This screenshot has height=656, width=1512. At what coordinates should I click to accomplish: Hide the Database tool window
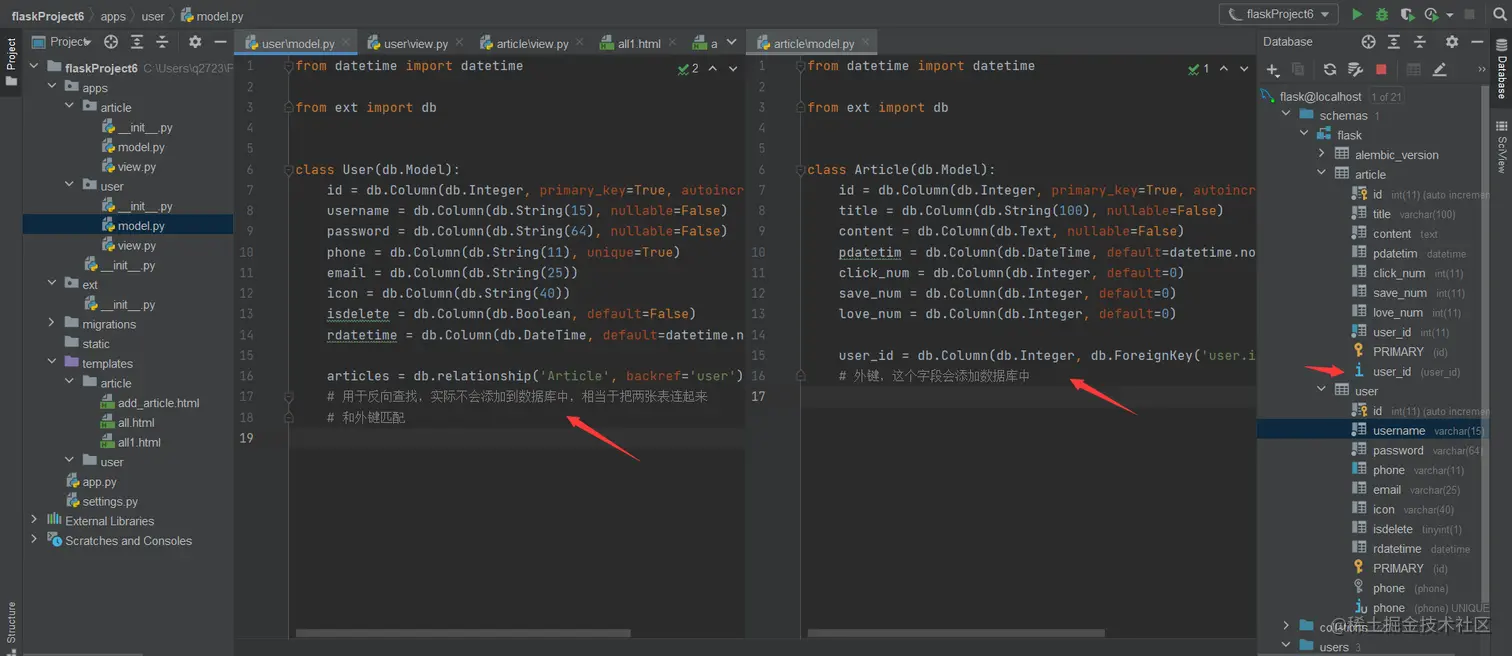pyautogui.click(x=1477, y=42)
